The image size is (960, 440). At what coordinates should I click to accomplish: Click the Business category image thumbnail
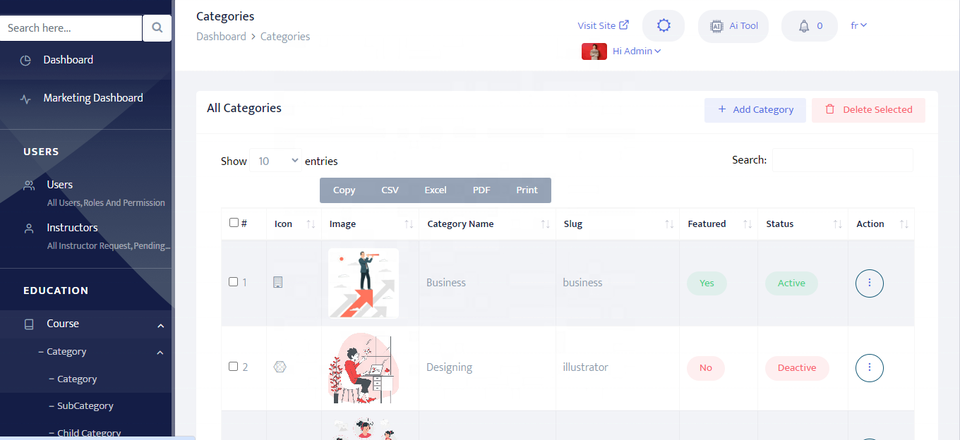(x=363, y=283)
